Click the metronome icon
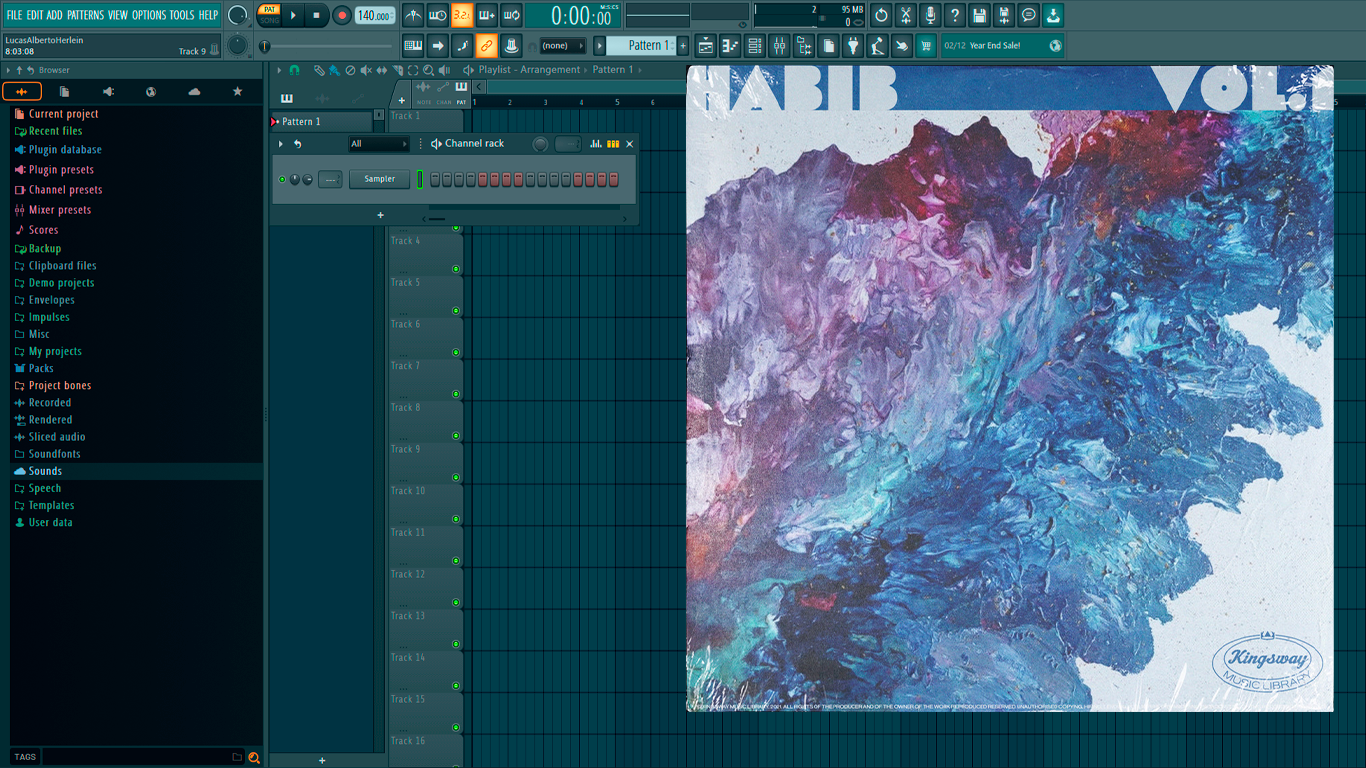Viewport: 1366px width, 768px height. [x=413, y=15]
